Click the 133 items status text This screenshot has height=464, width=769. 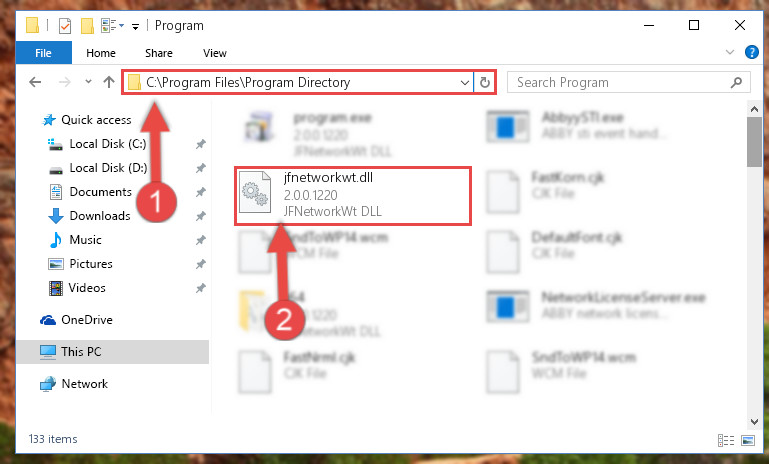[x=53, y=439]
